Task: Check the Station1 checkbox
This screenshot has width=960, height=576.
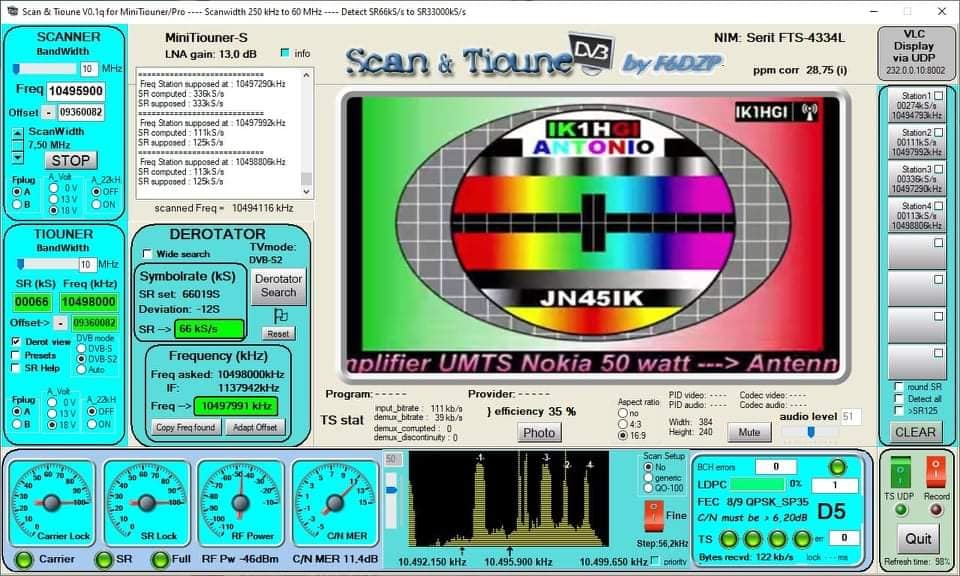Action: (x=939, y=95)
